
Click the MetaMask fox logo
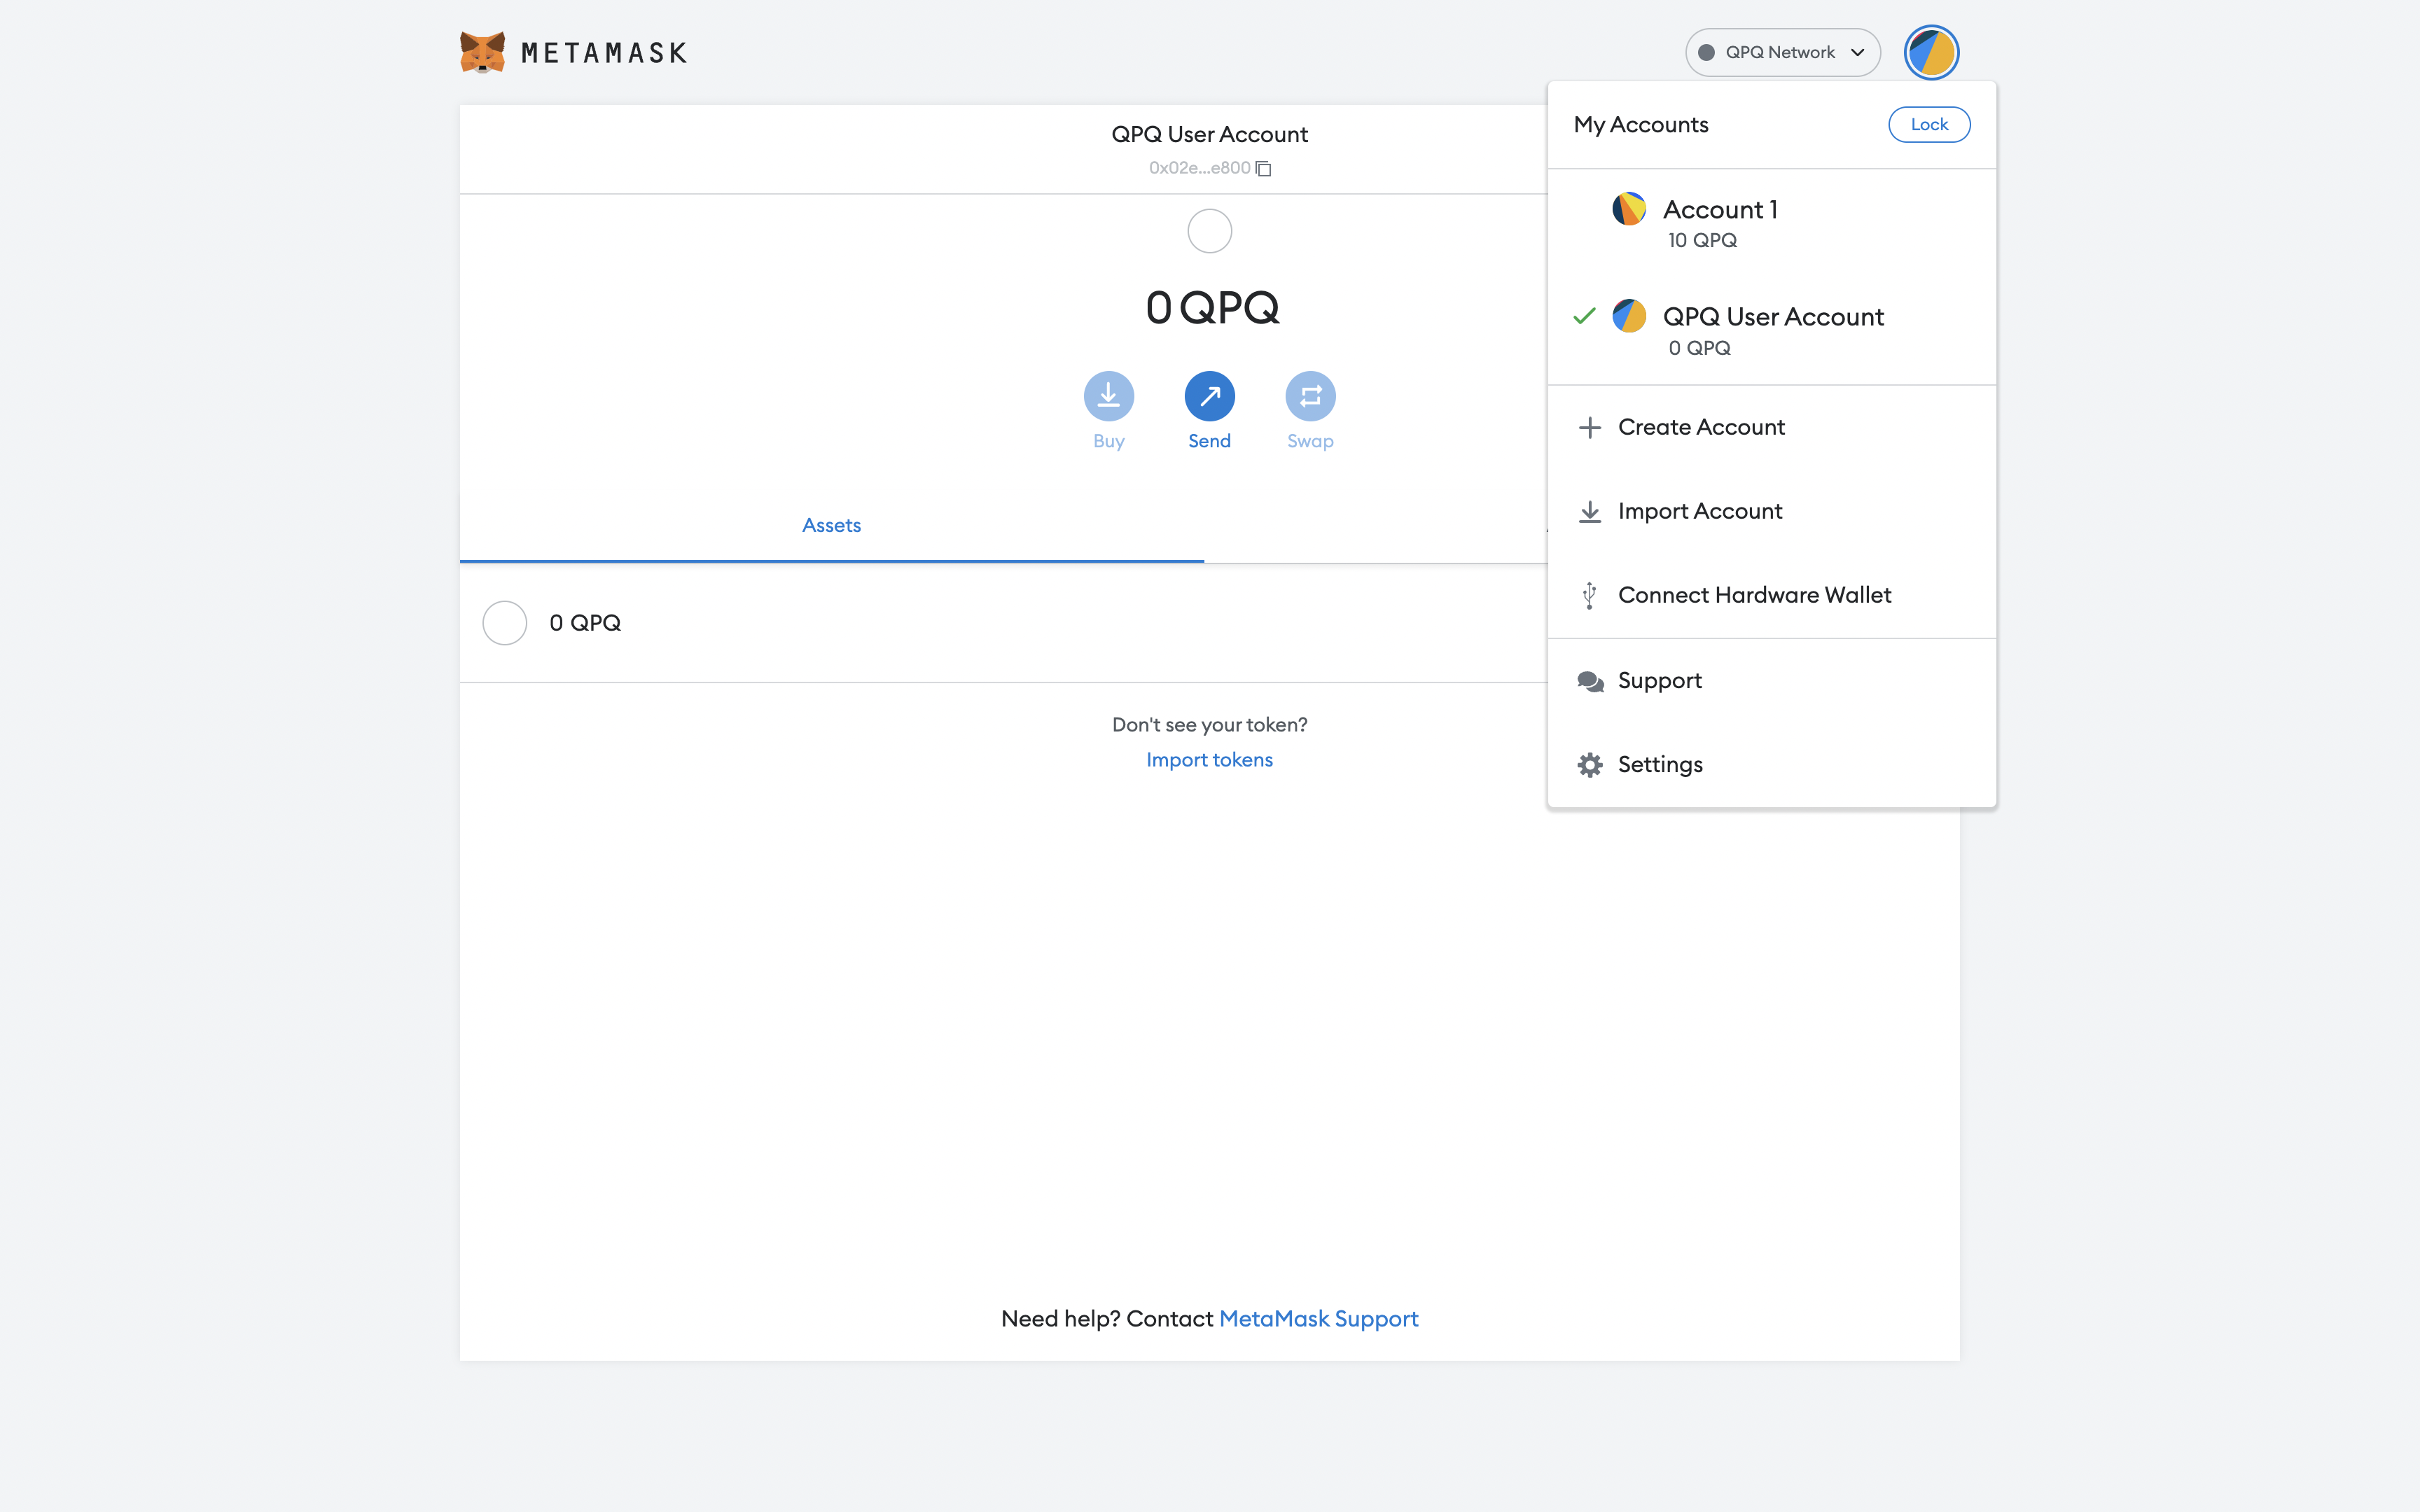click(482, 52)
